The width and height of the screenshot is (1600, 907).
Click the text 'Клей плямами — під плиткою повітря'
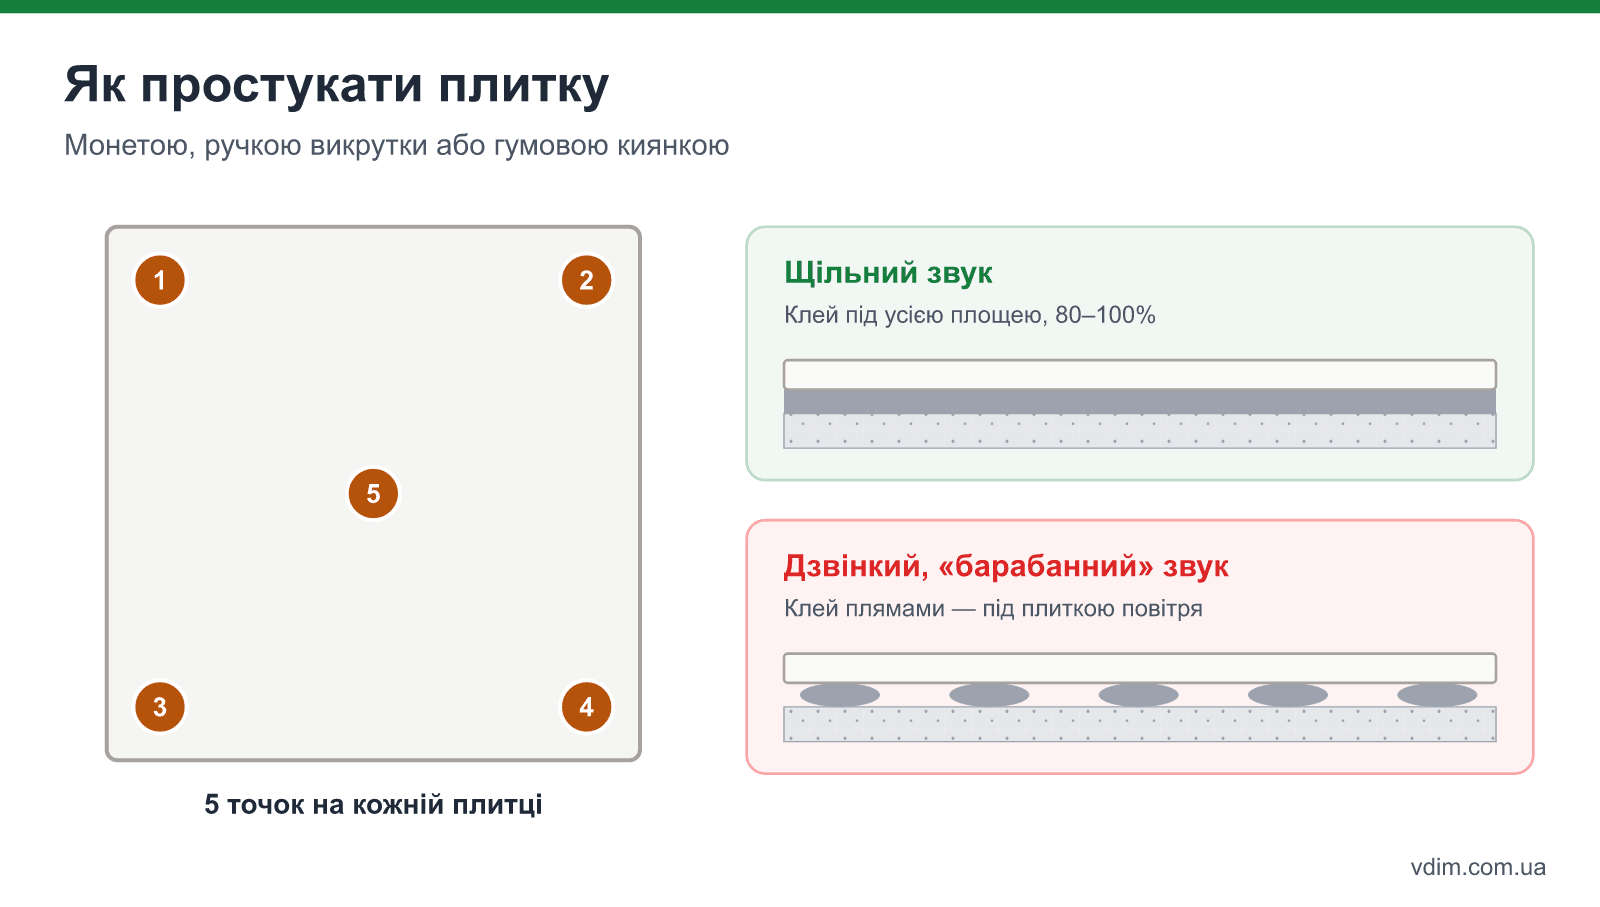pyautogui.click(x=993, y=609)
